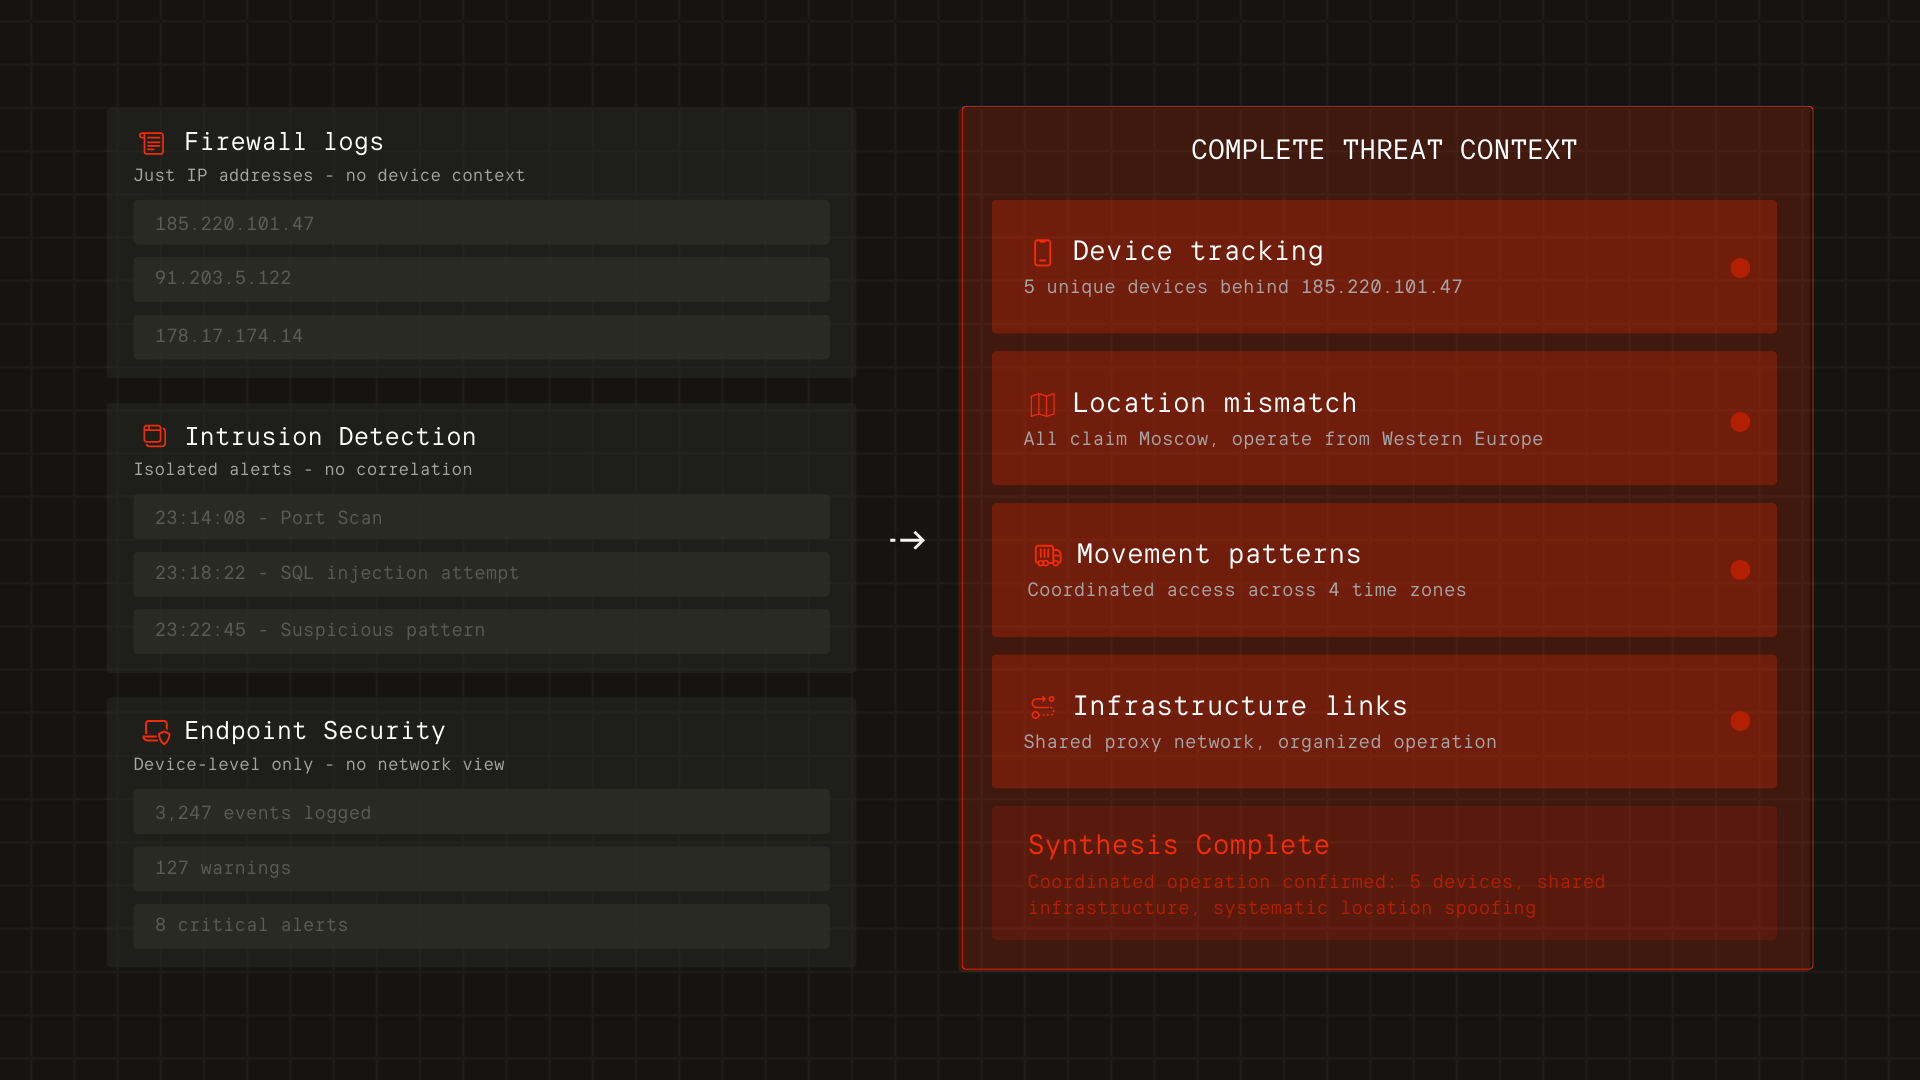This screenshot has height=1080, width=1920.
Task: Toggle the red dot on Movement patterns
Action: click(1740, 570)
